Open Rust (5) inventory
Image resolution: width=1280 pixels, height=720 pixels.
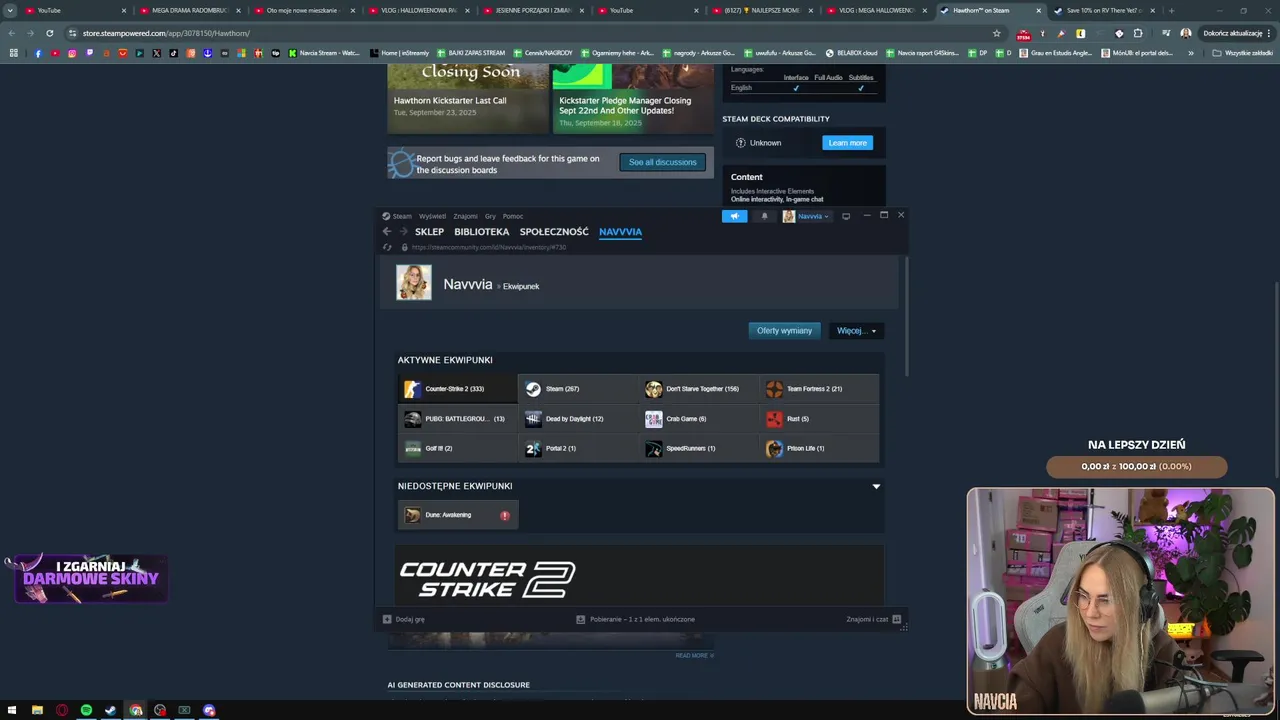(819, 419)
